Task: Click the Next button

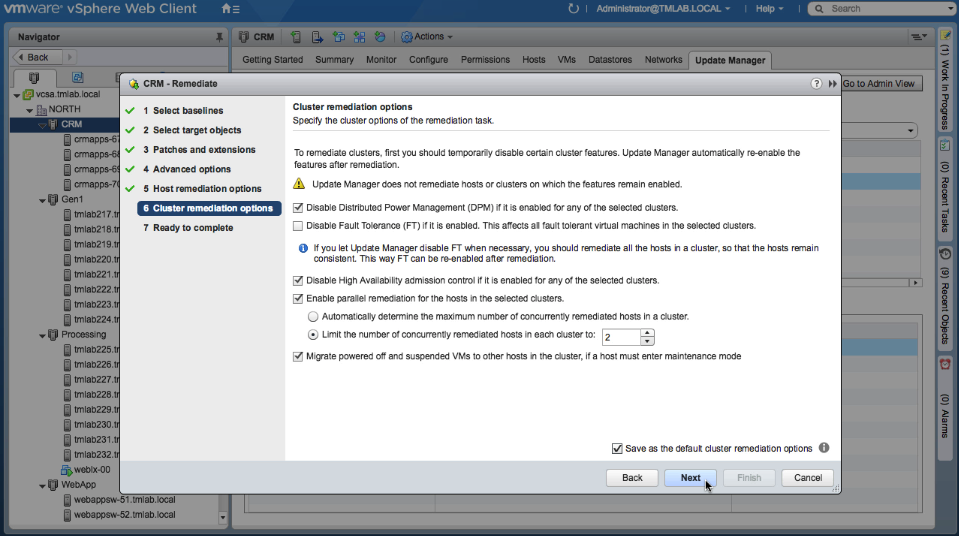Action: point(690,478)
